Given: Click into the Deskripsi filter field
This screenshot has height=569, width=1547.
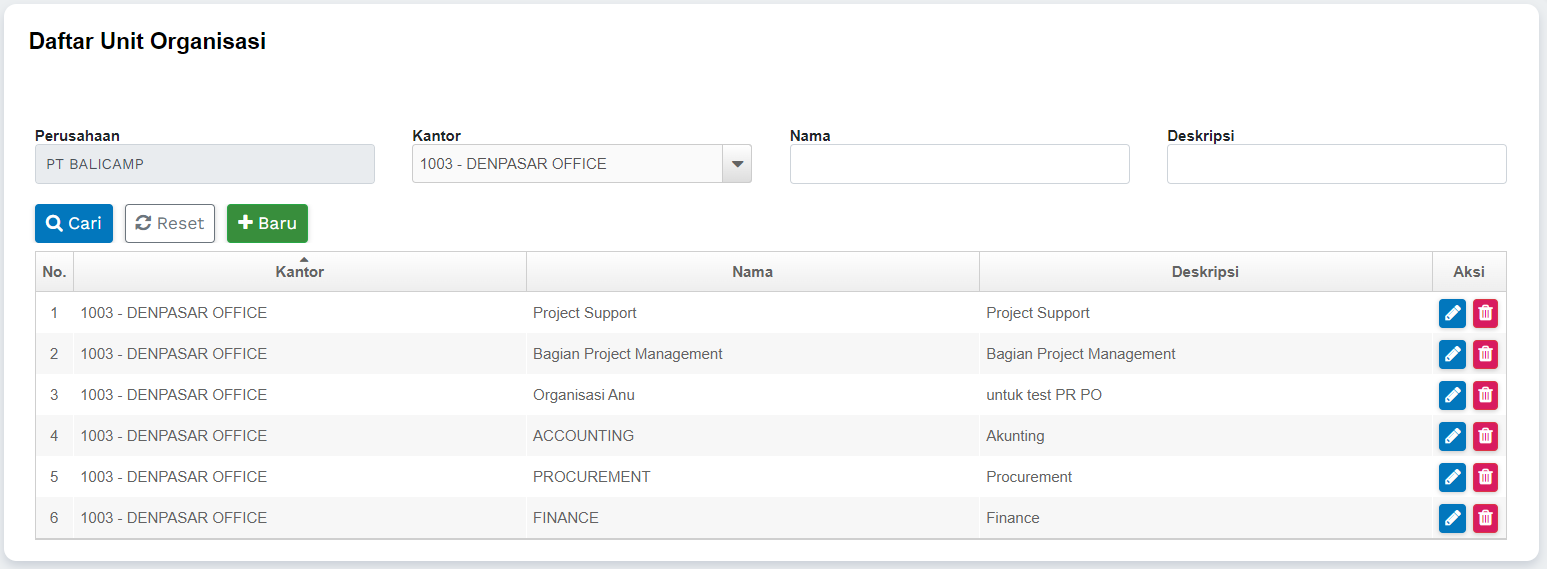Looking at the screenshot, I should (1336, 164).
